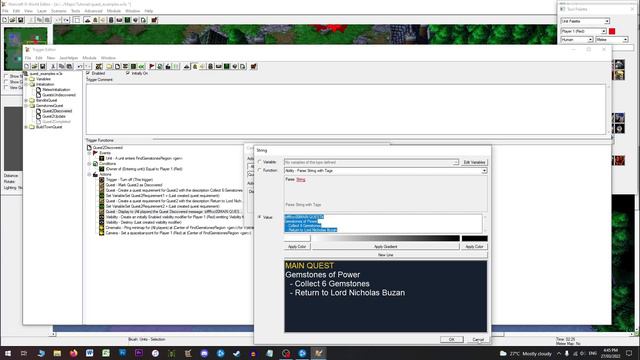Click New Category folder icon in Trigger Editor
The width and height of the screenshot is (640, 360).
(109, 67)
